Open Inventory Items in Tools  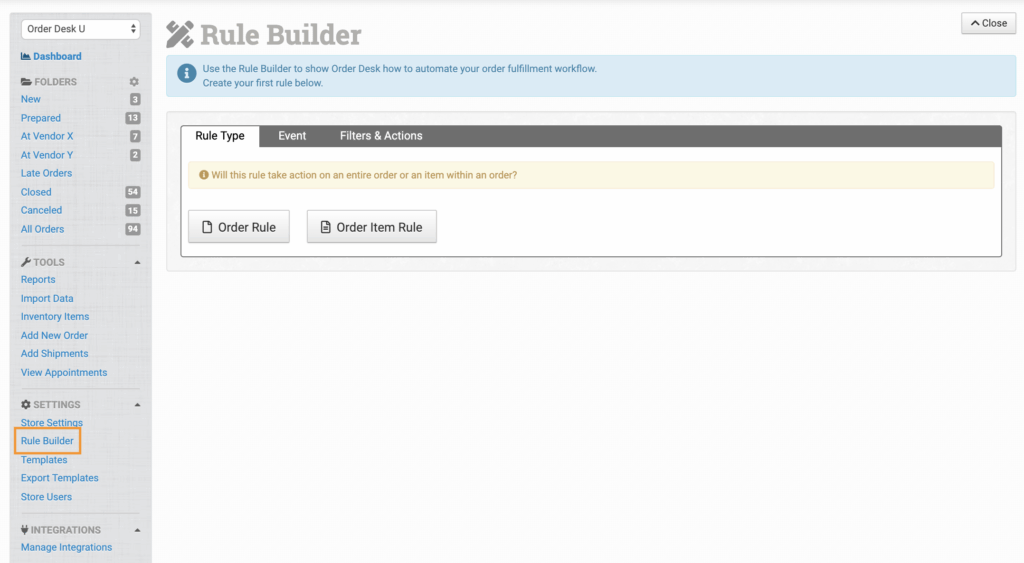(x=55, y=317)
